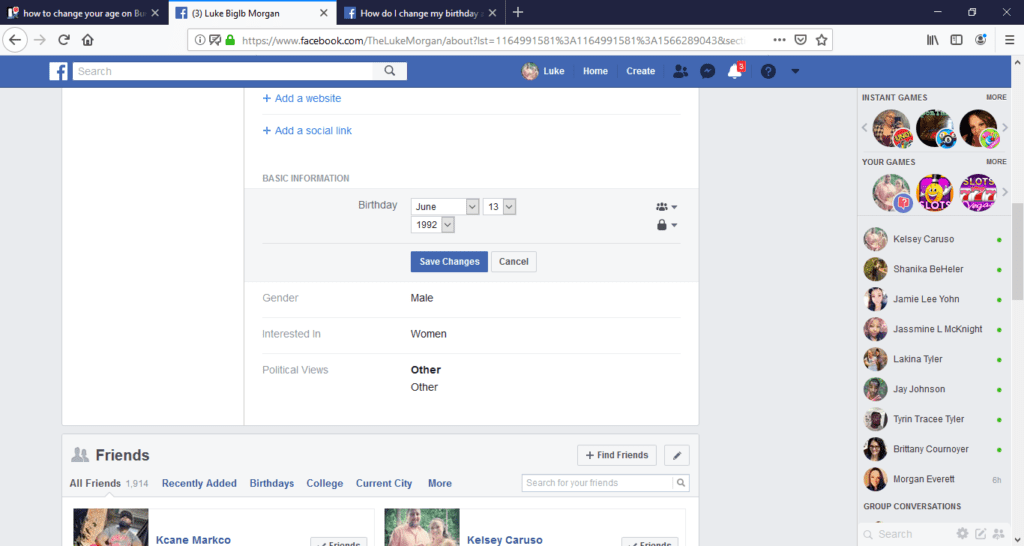Toggle the Firefox sidebar icon
Image resolution: width=1024 pixels, height=546 pixels.
click(x=956, y=40)
